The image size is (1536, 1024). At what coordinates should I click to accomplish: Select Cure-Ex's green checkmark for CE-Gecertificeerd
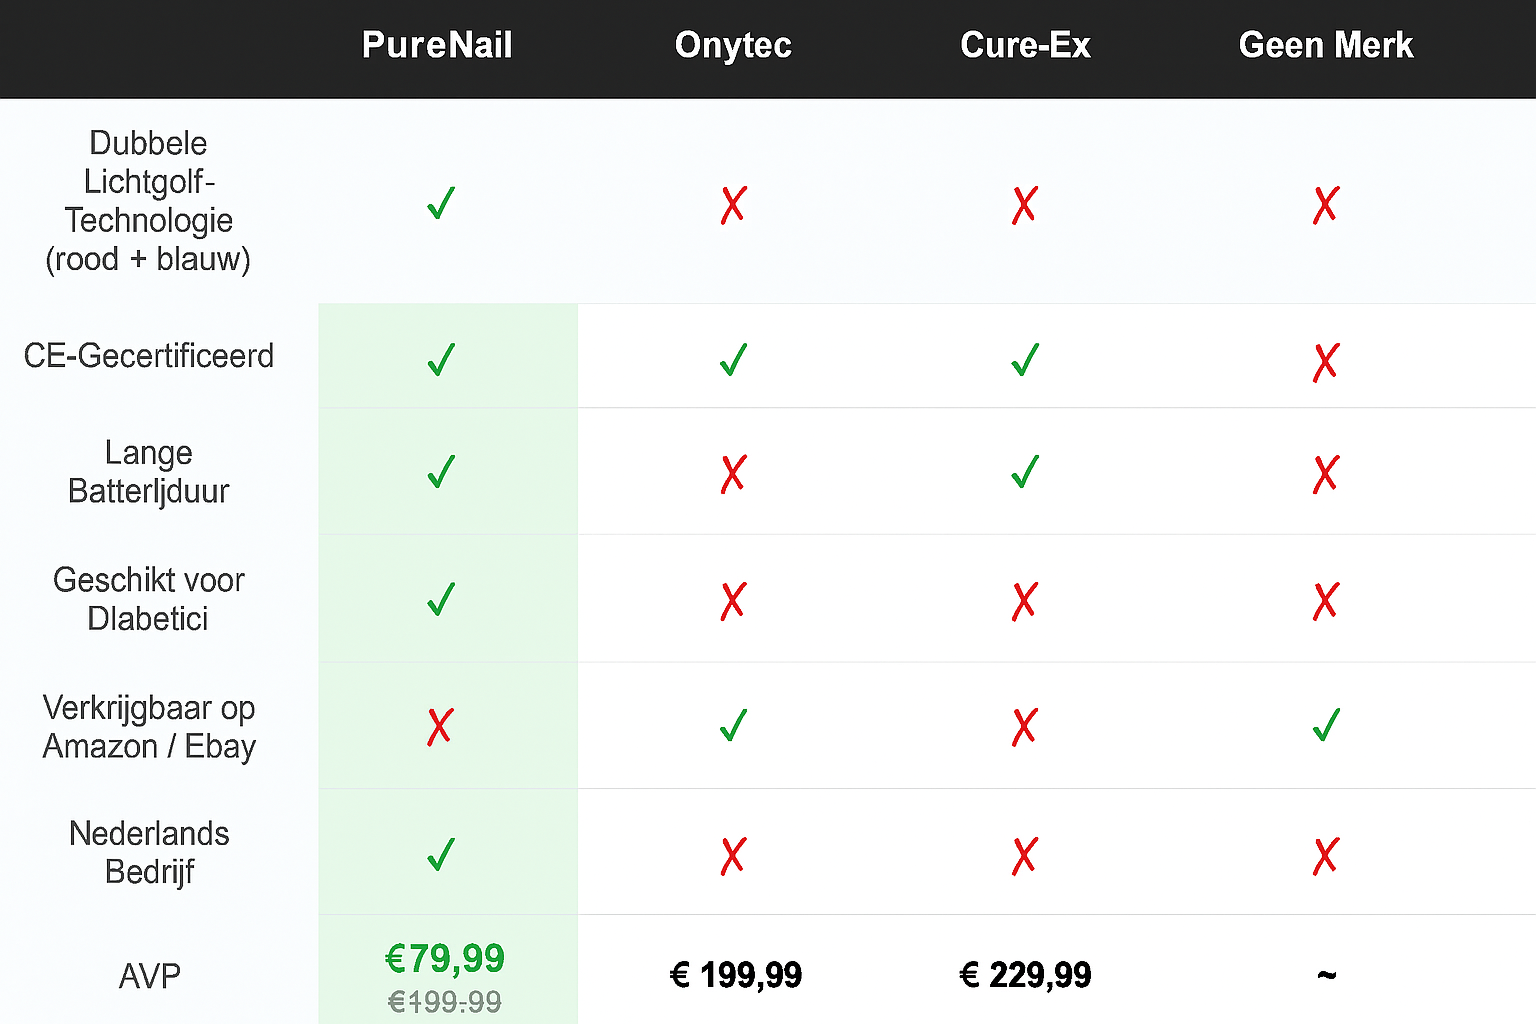point(1025,359)
